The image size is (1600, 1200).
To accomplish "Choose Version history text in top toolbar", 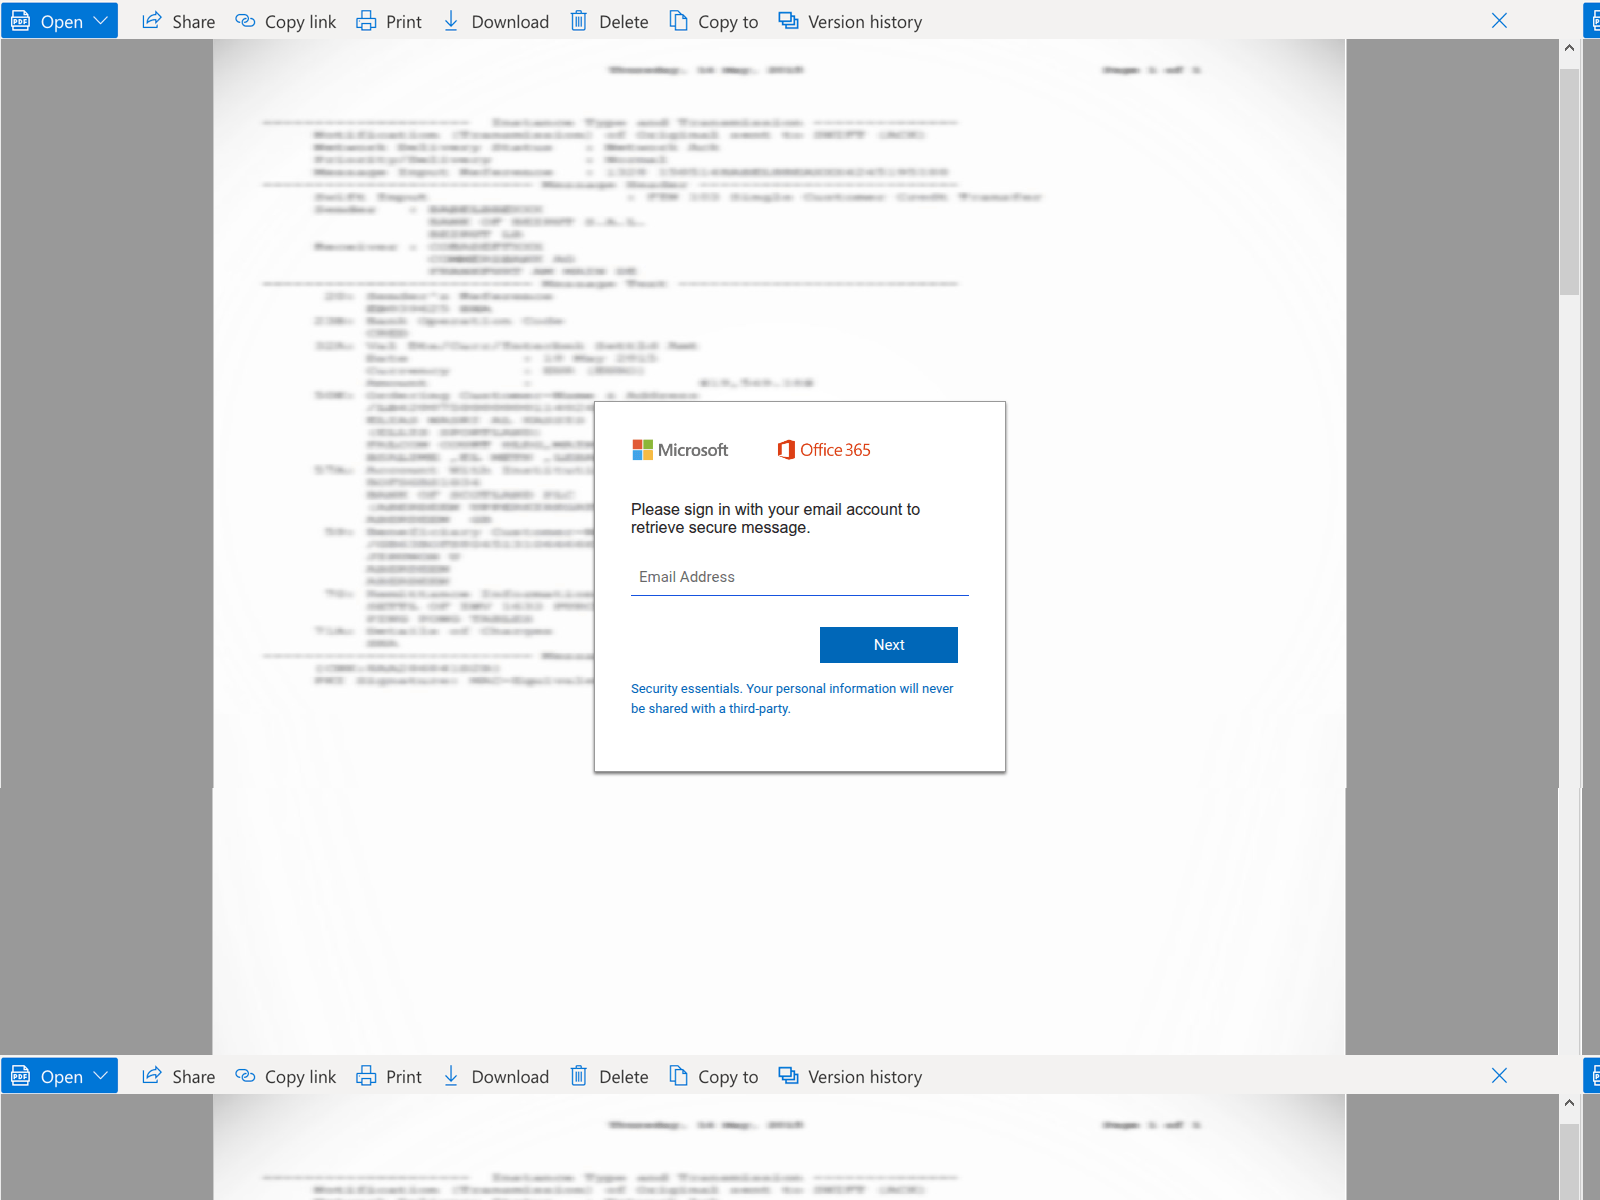I will (865, 22).
